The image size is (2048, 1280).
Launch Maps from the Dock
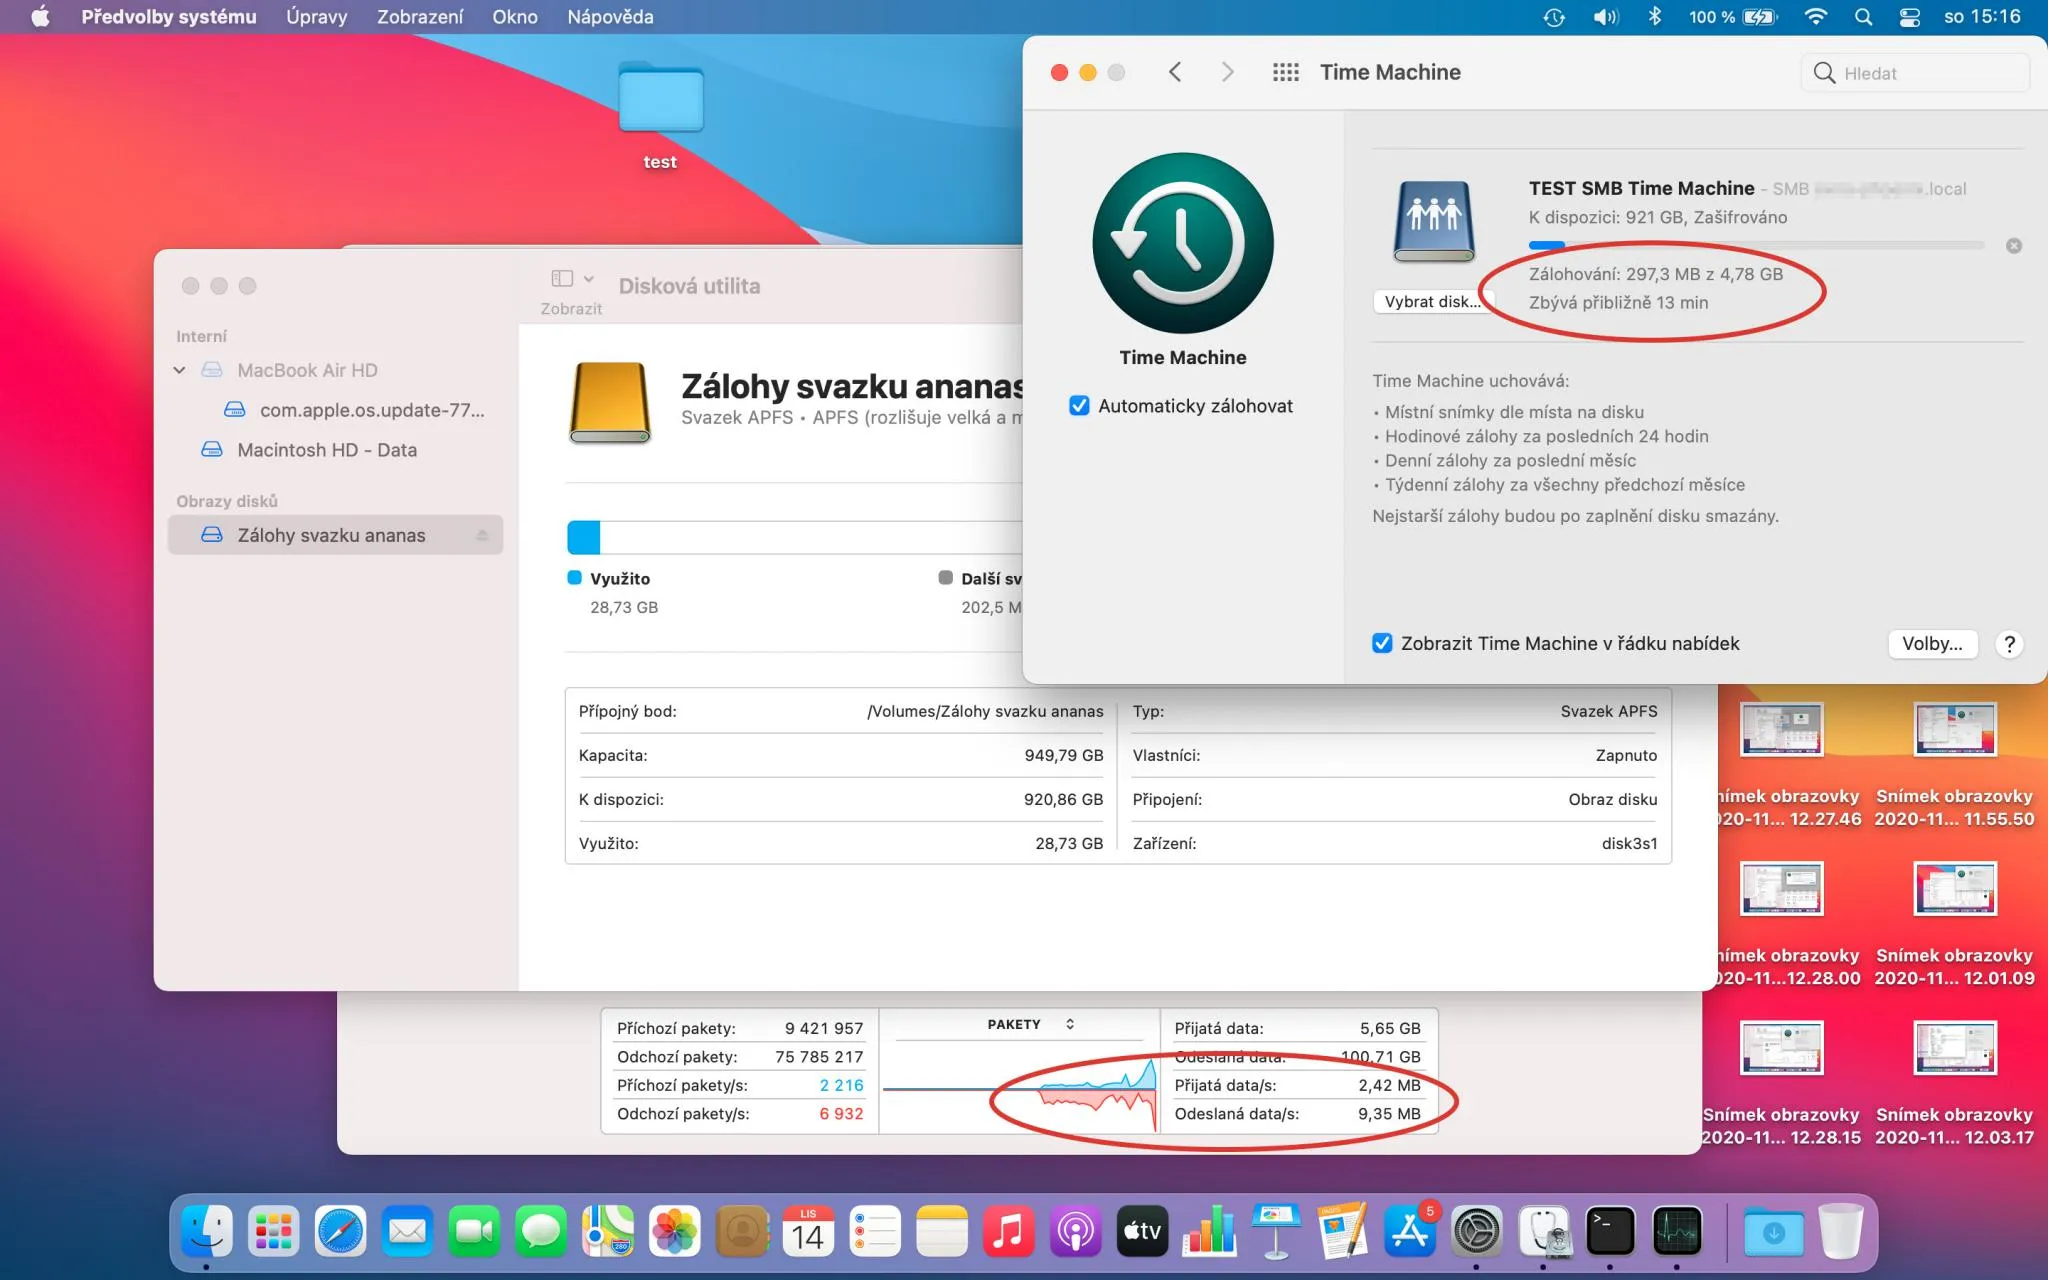tap(608, 1231)
